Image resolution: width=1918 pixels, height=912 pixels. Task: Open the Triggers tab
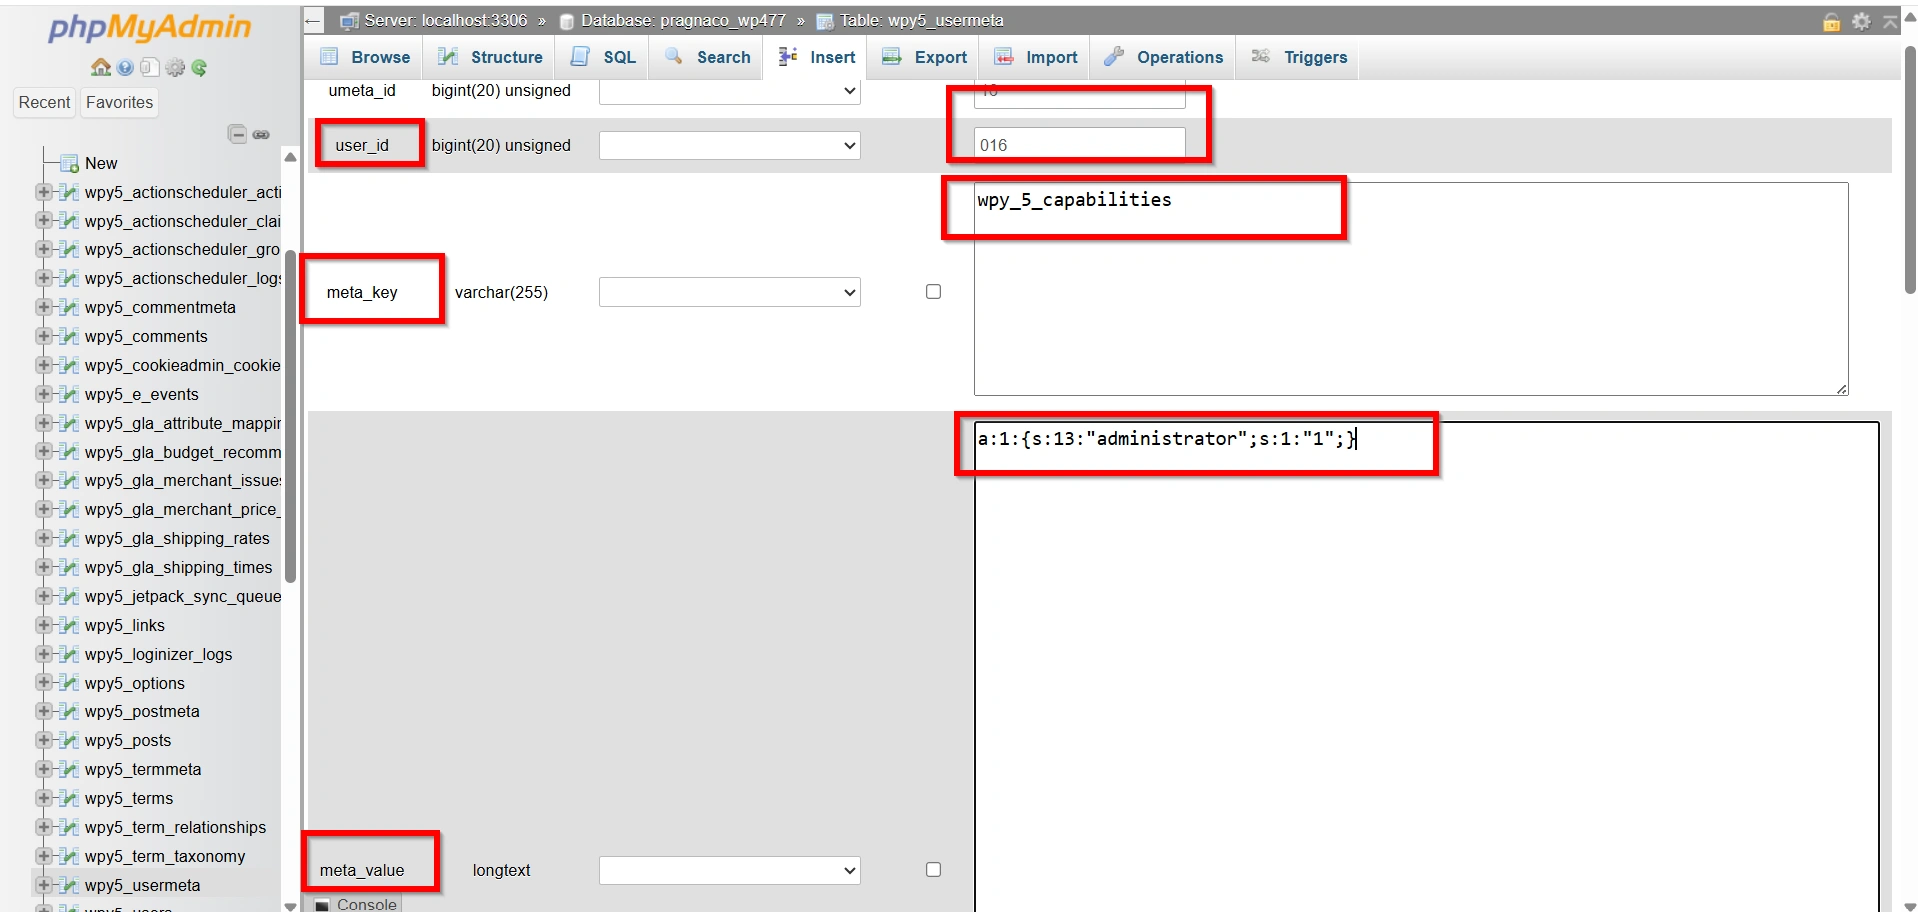(1299, 57)
